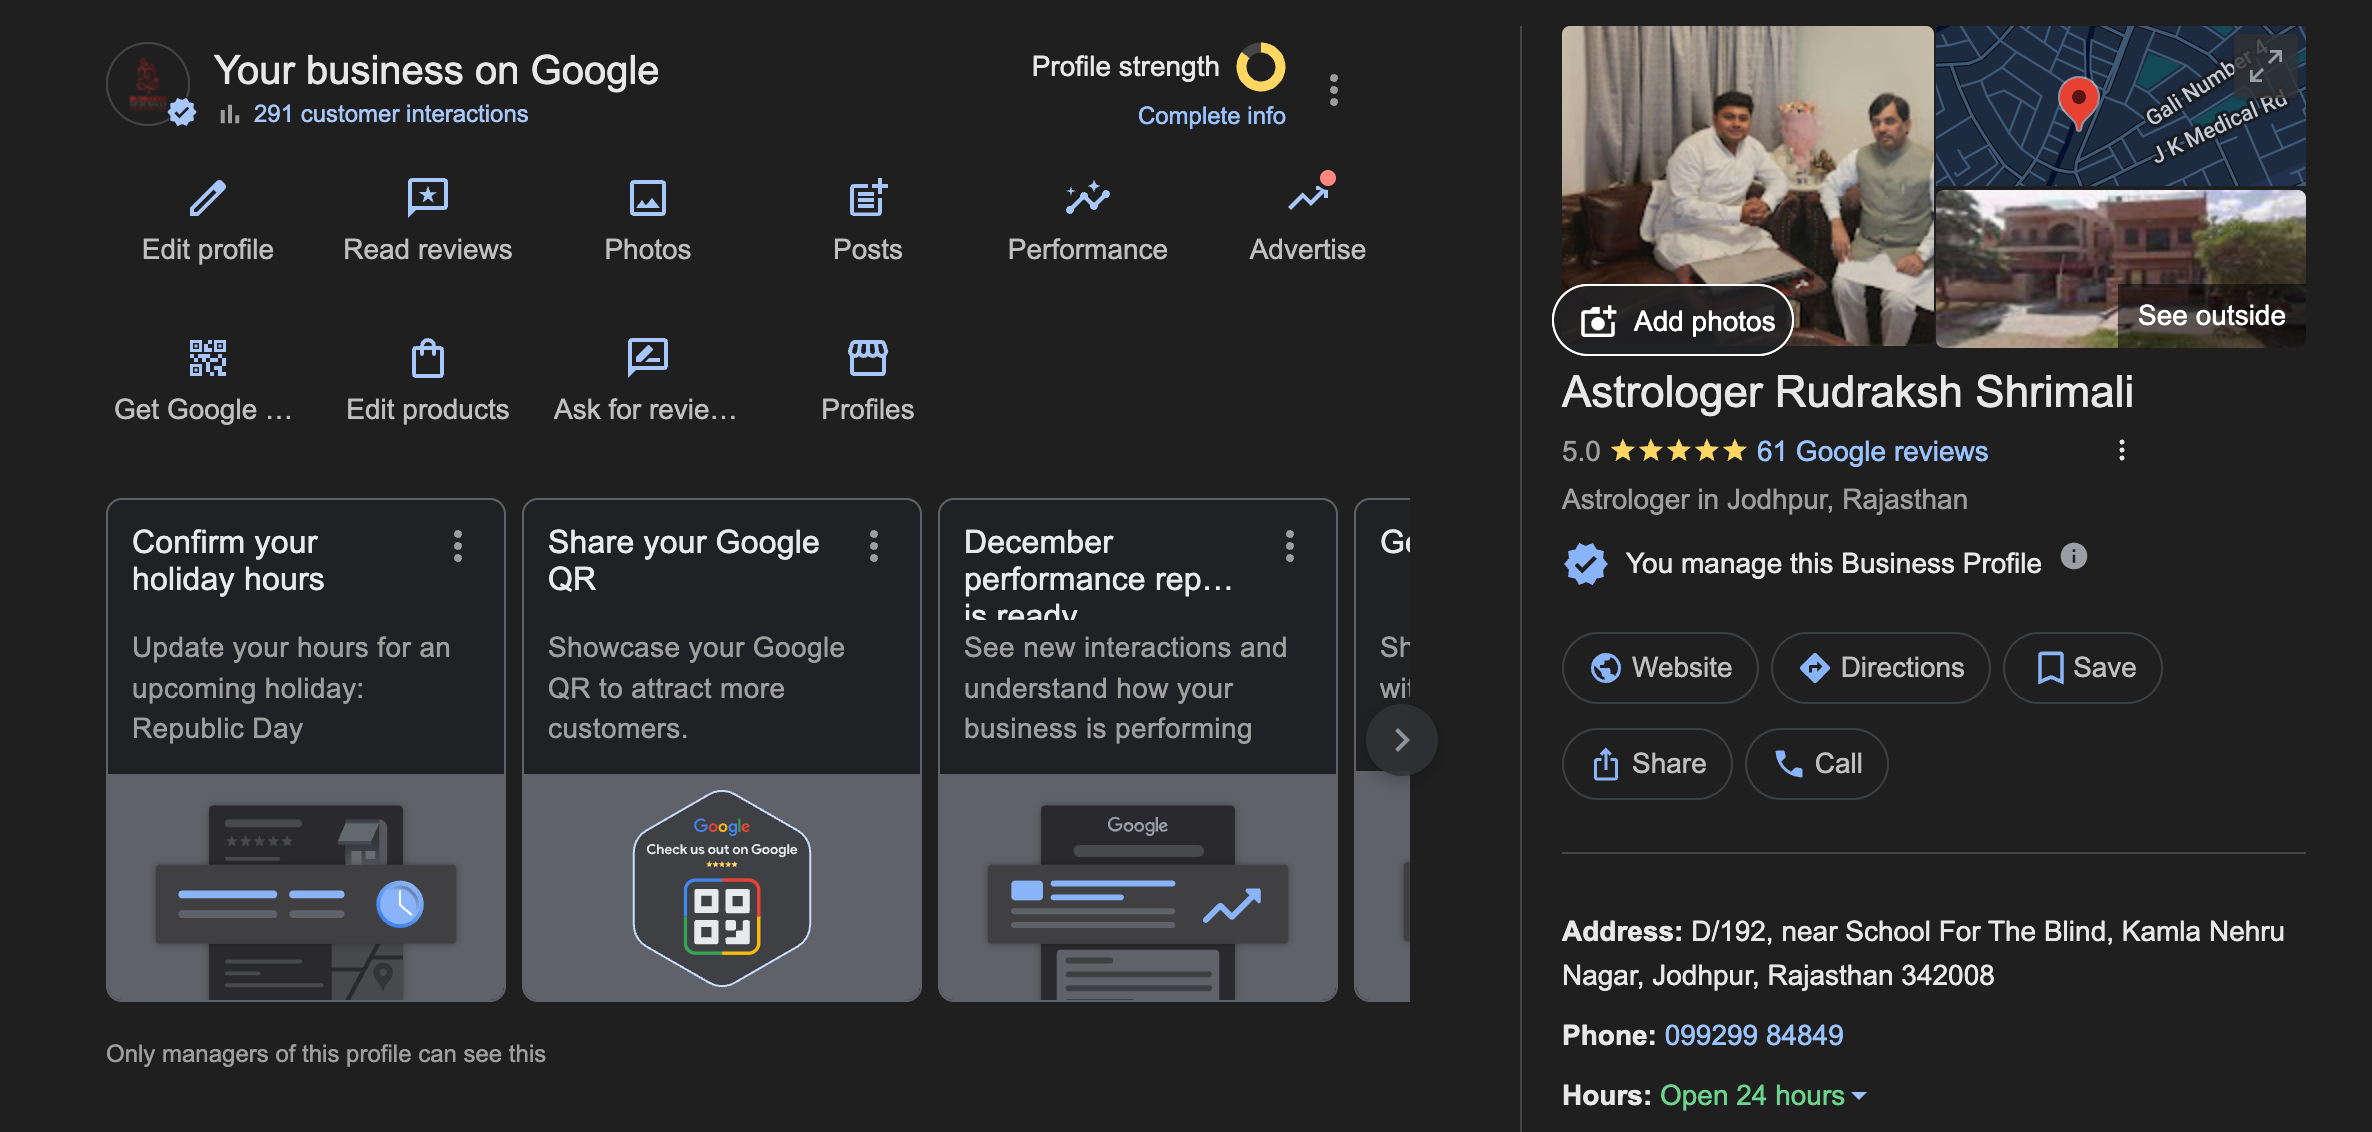The width and height of the screenshot is (2372, 1132).
Task: Click the Profile strength progress ring
Action: [x=1261, y=67]
